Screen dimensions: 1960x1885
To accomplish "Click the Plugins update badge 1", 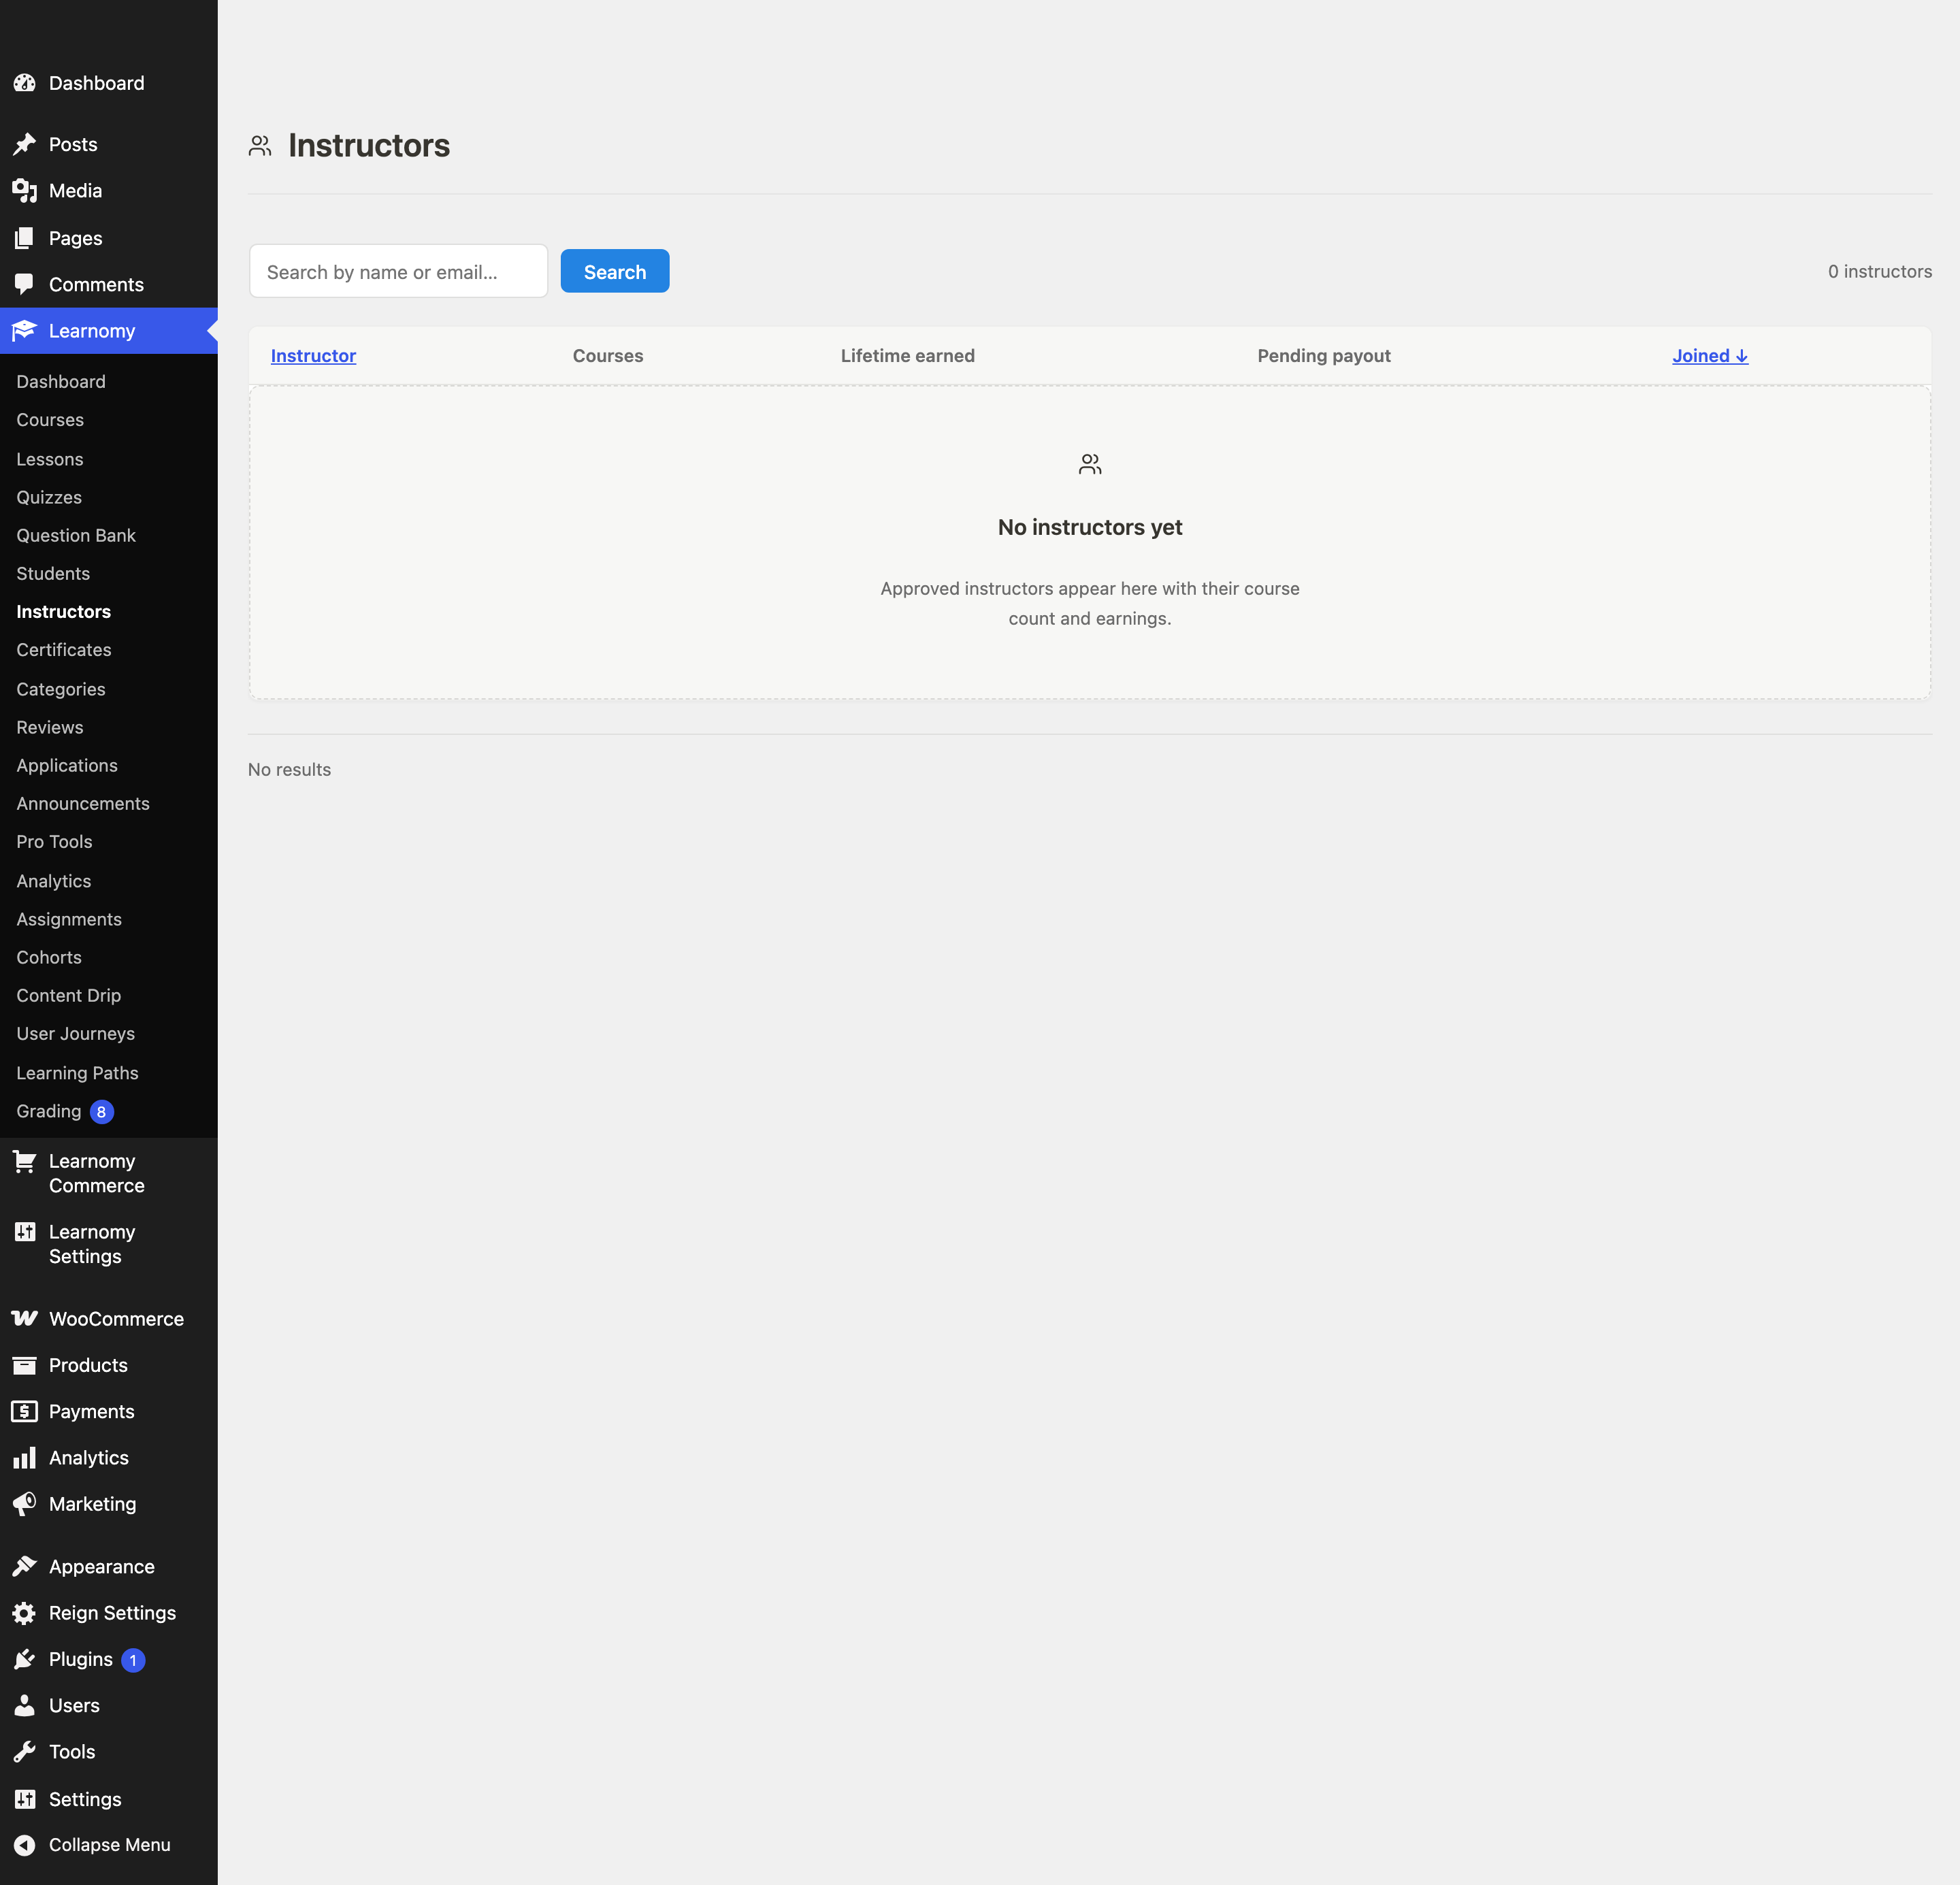I will point(133,1660).
